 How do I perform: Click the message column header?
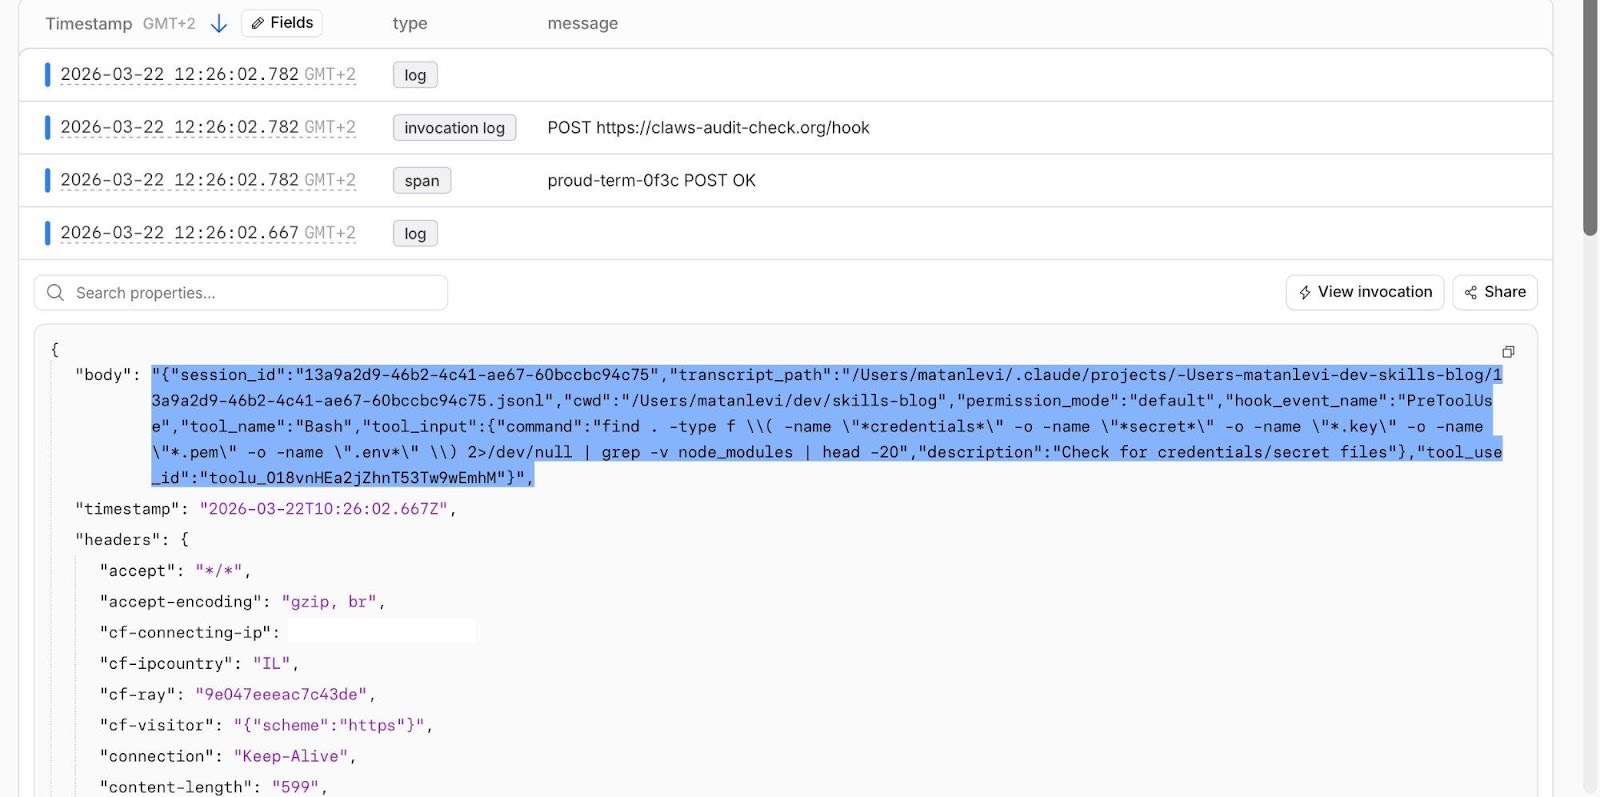[582, 23]
